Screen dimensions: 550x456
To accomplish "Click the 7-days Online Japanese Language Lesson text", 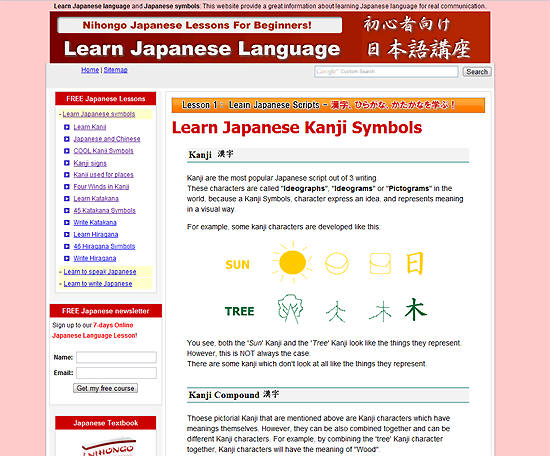I will tap(95, 330).
